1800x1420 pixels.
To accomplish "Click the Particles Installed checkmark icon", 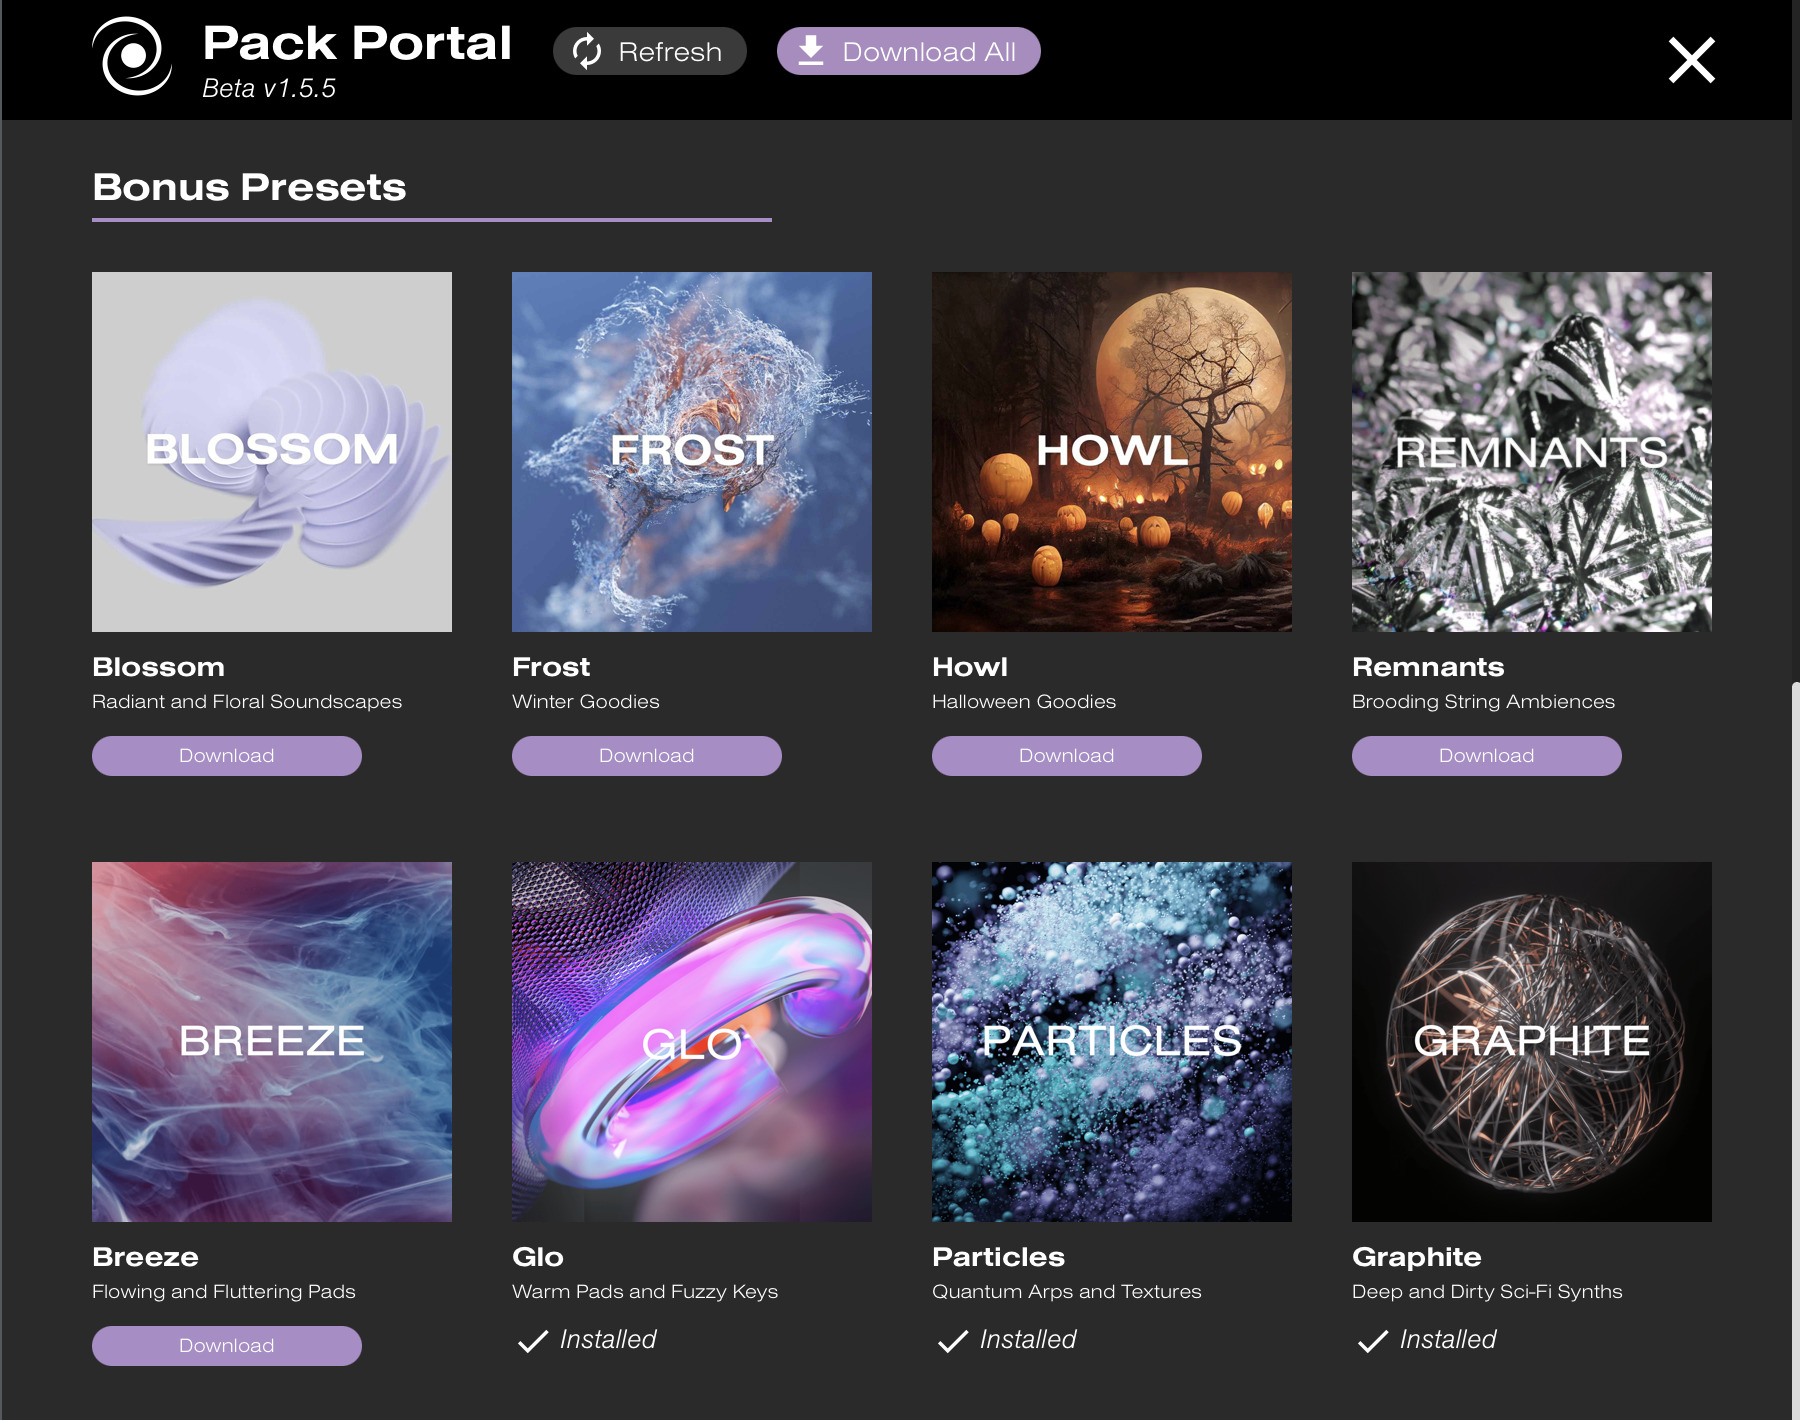I will (x=953, y=1341).
